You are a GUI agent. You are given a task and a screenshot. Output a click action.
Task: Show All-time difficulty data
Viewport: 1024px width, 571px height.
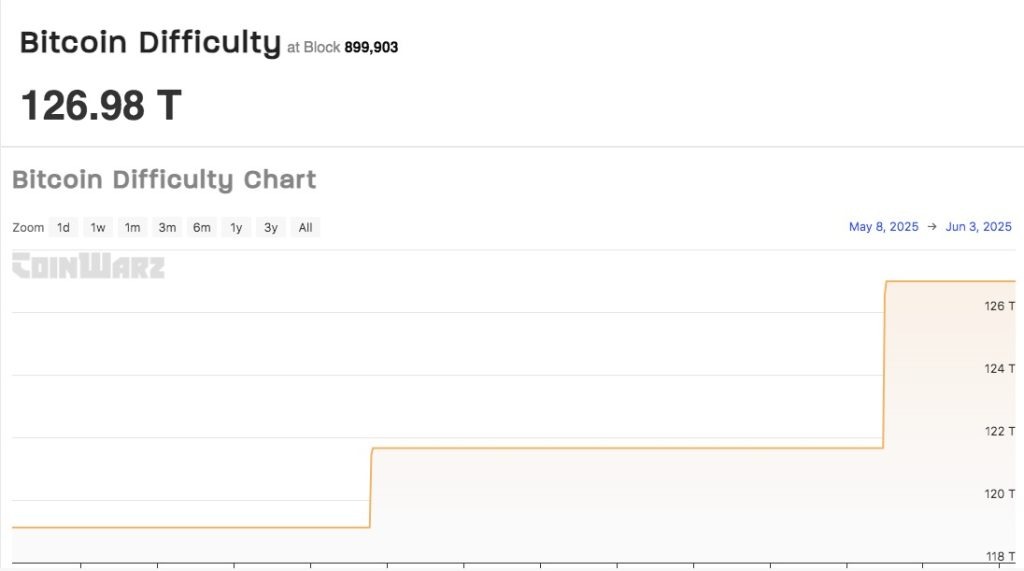point(306,227)
